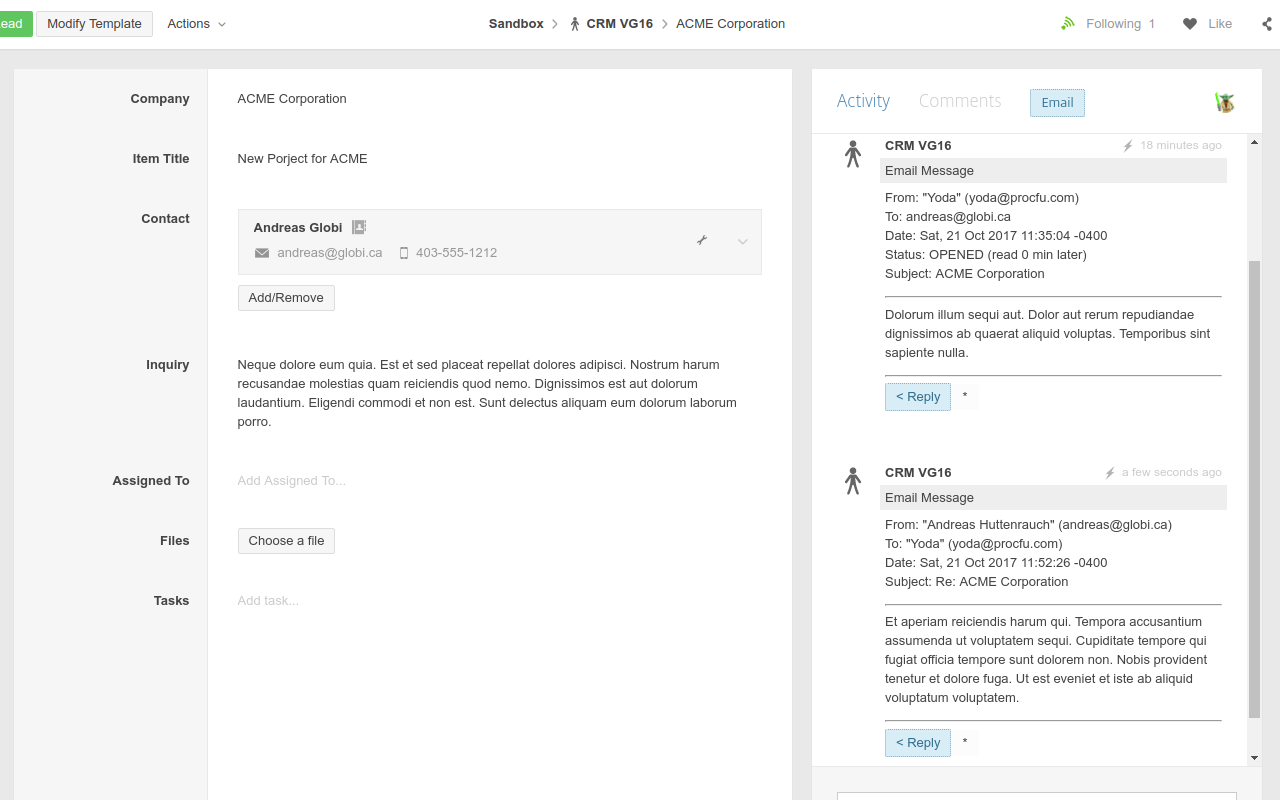This screenshot has height=800, width=1280.
Task: Click the wrench icon on Andreas Globi's card
Action: pos(702,241)
